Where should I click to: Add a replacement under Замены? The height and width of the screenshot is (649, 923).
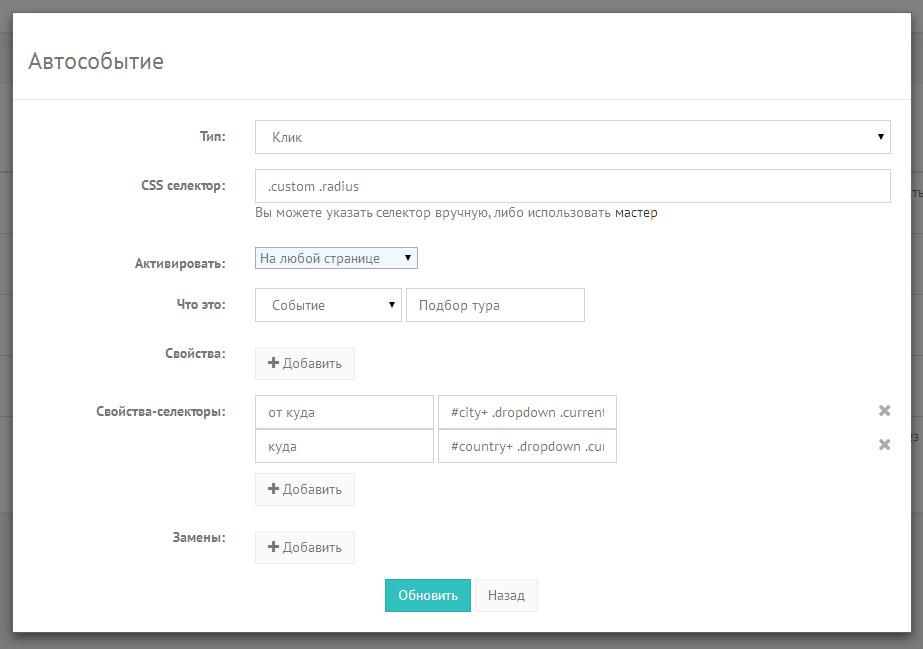click(305, 547)
